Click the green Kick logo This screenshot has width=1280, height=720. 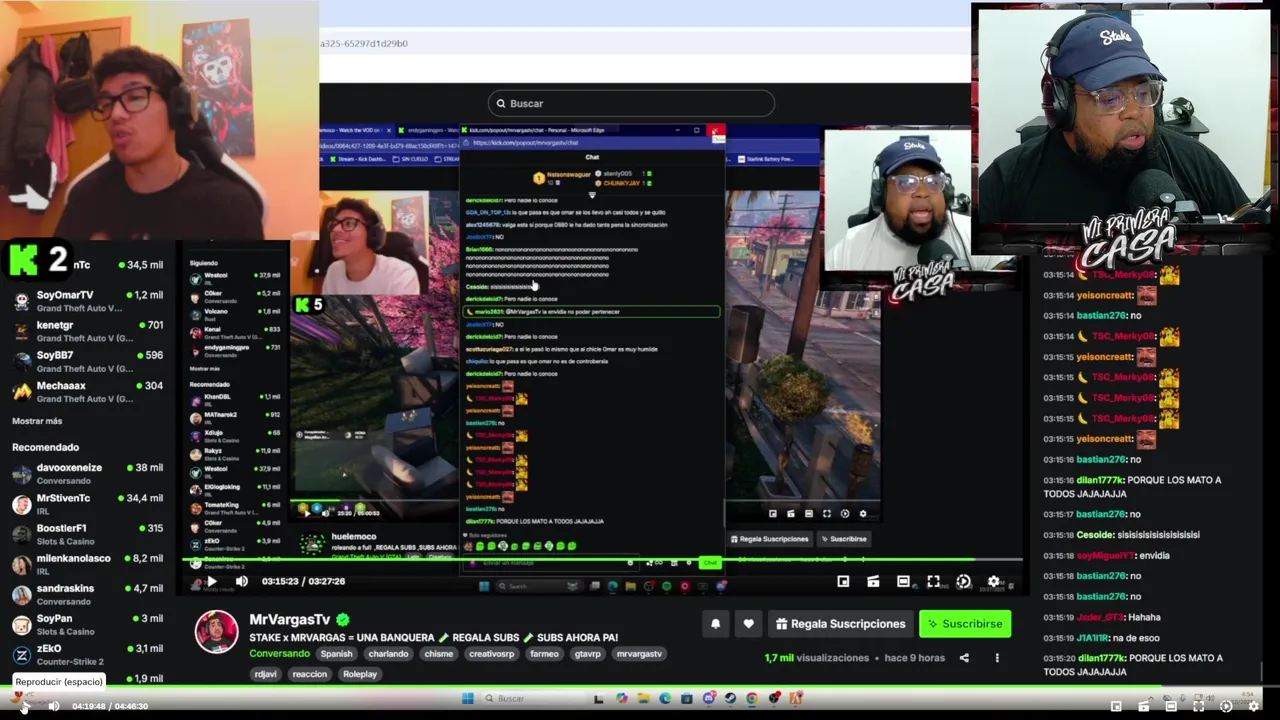(x=24, y=260)
